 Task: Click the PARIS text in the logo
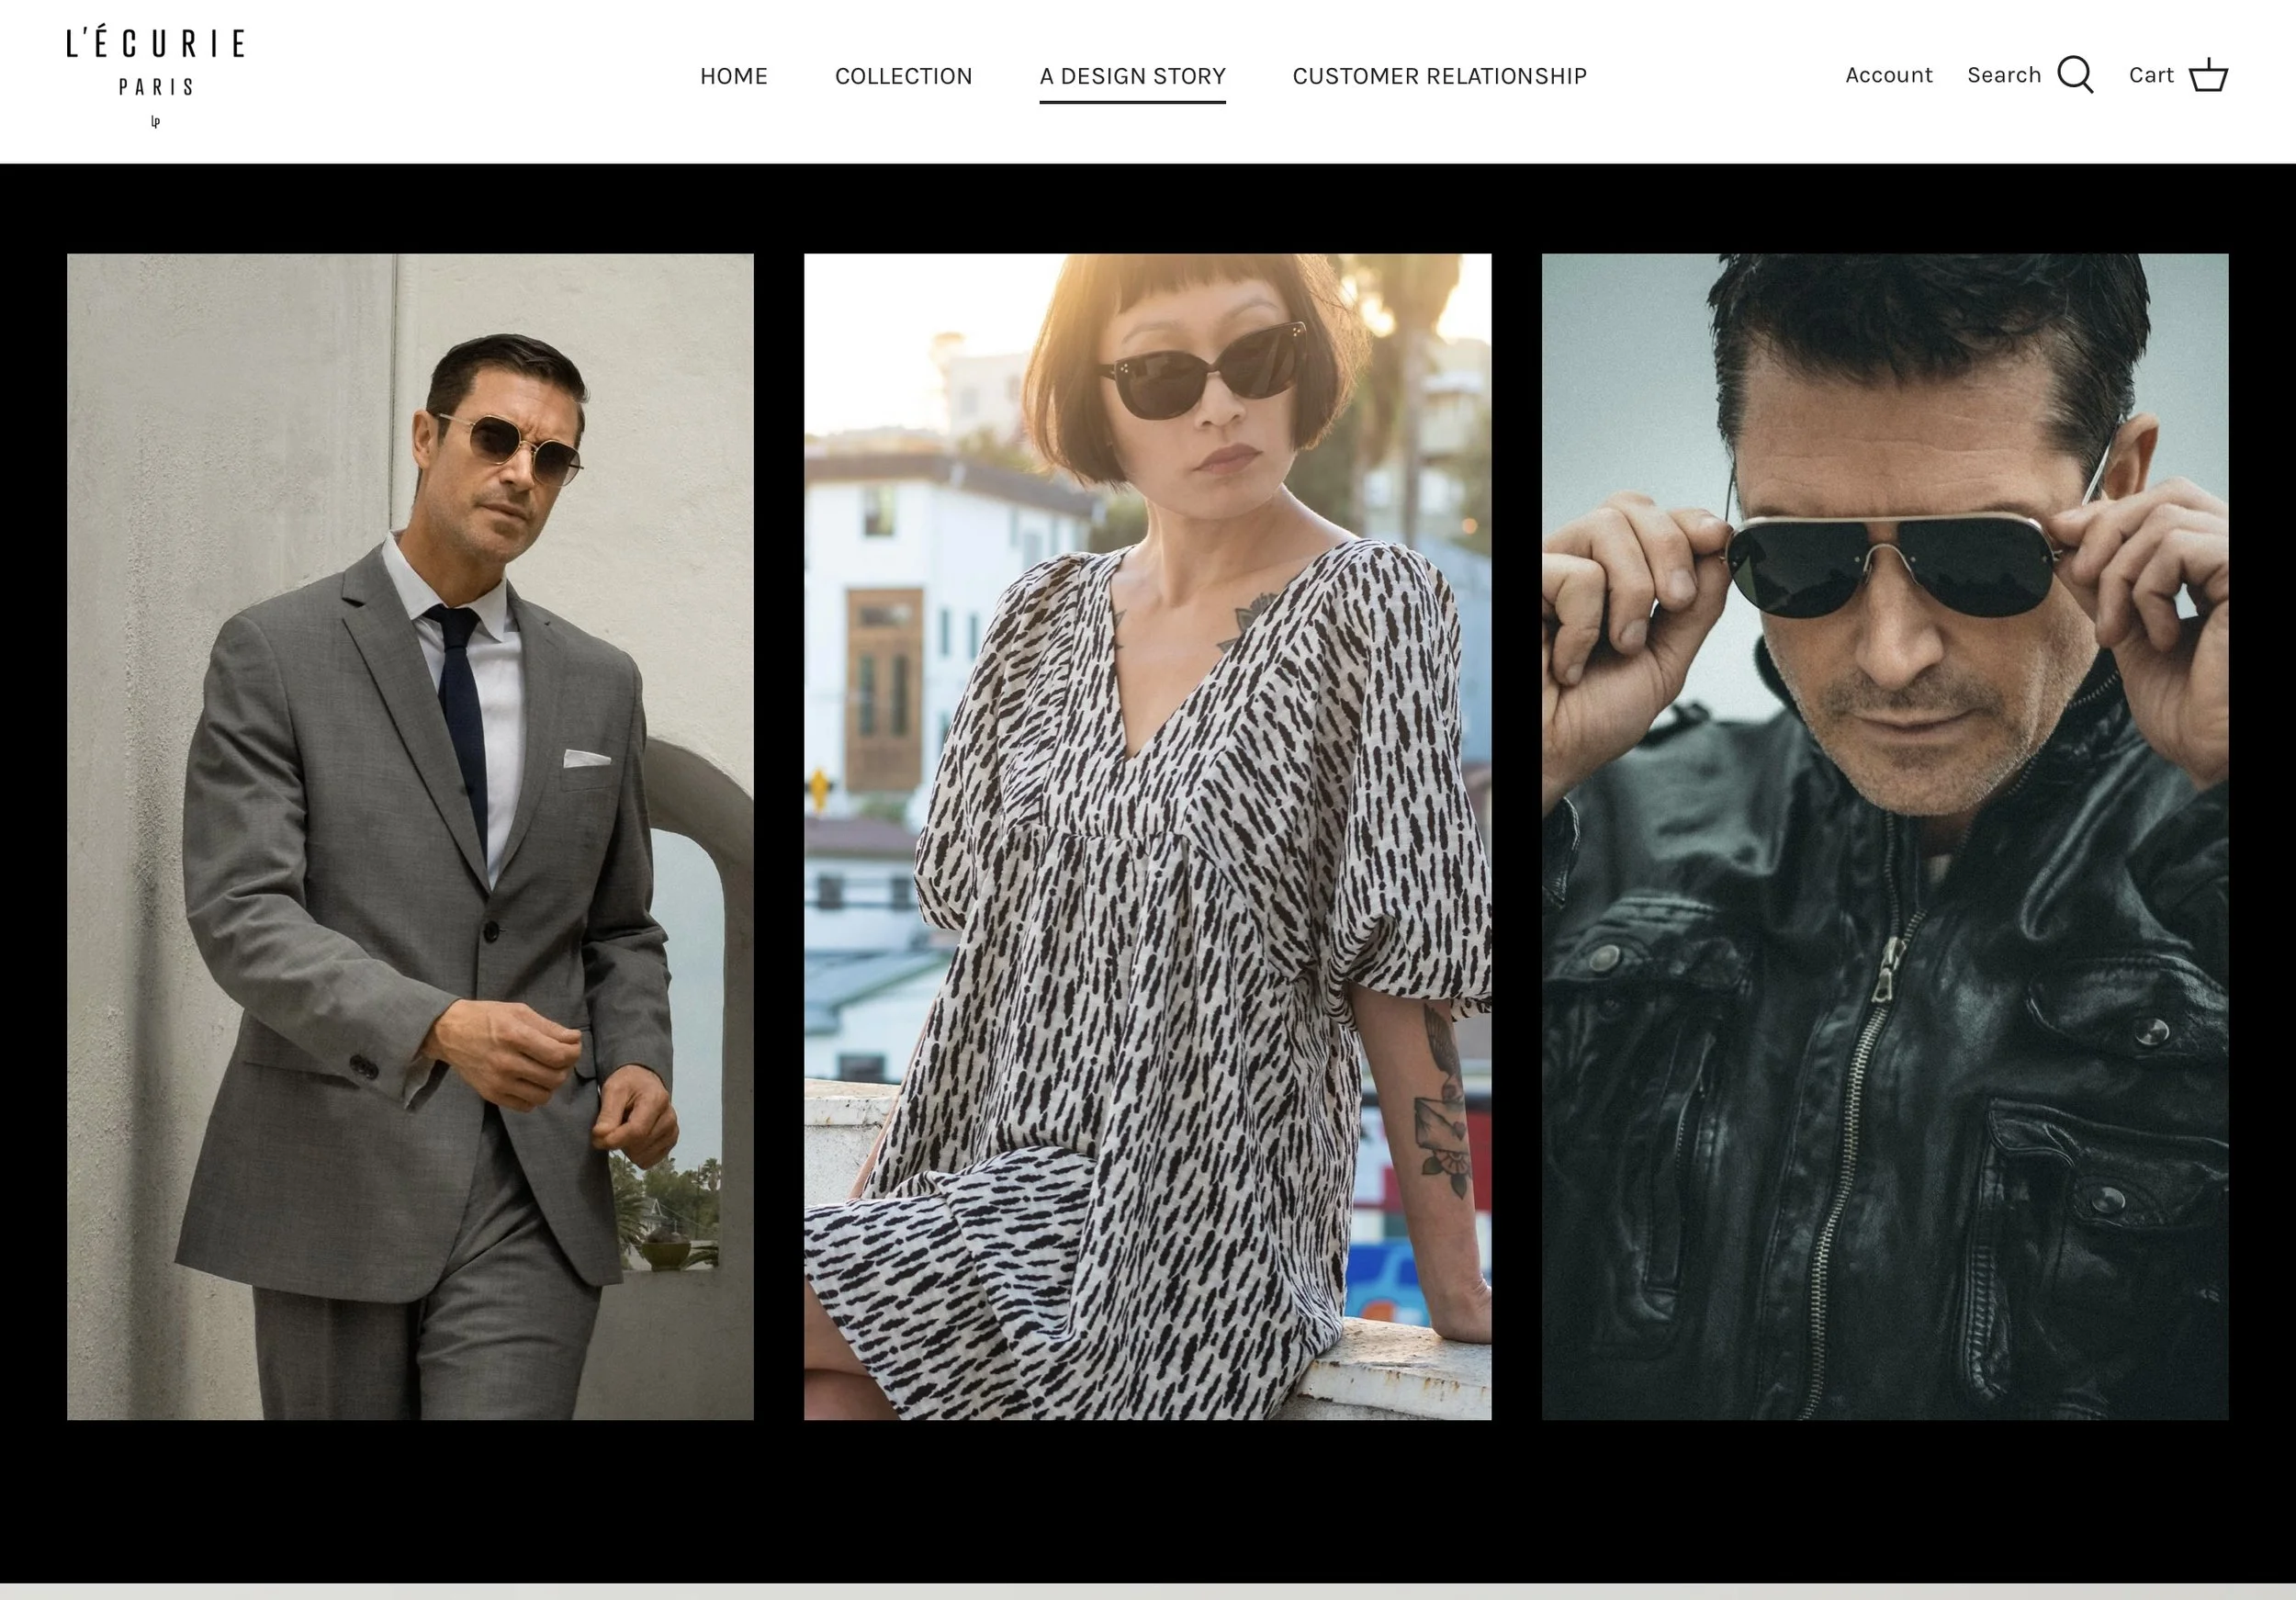(155, 88)
